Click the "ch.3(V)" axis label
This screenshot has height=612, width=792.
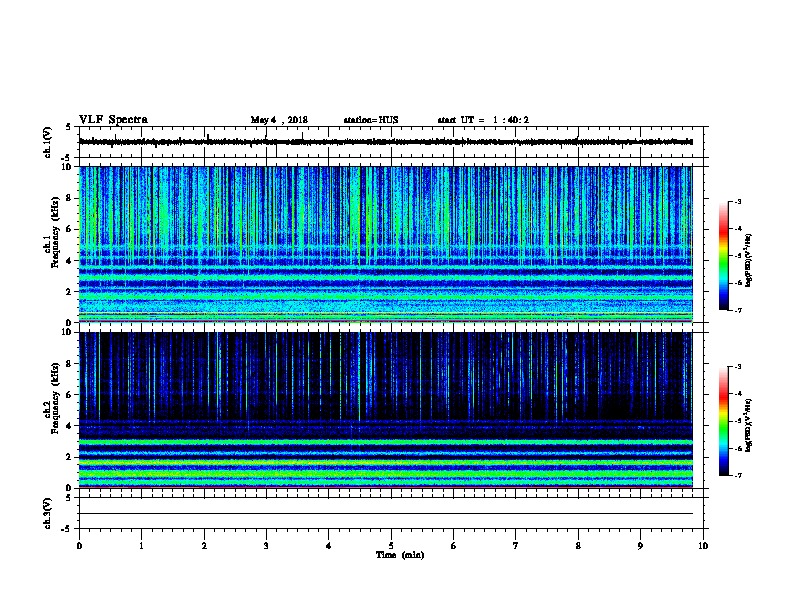coord(47,514)
